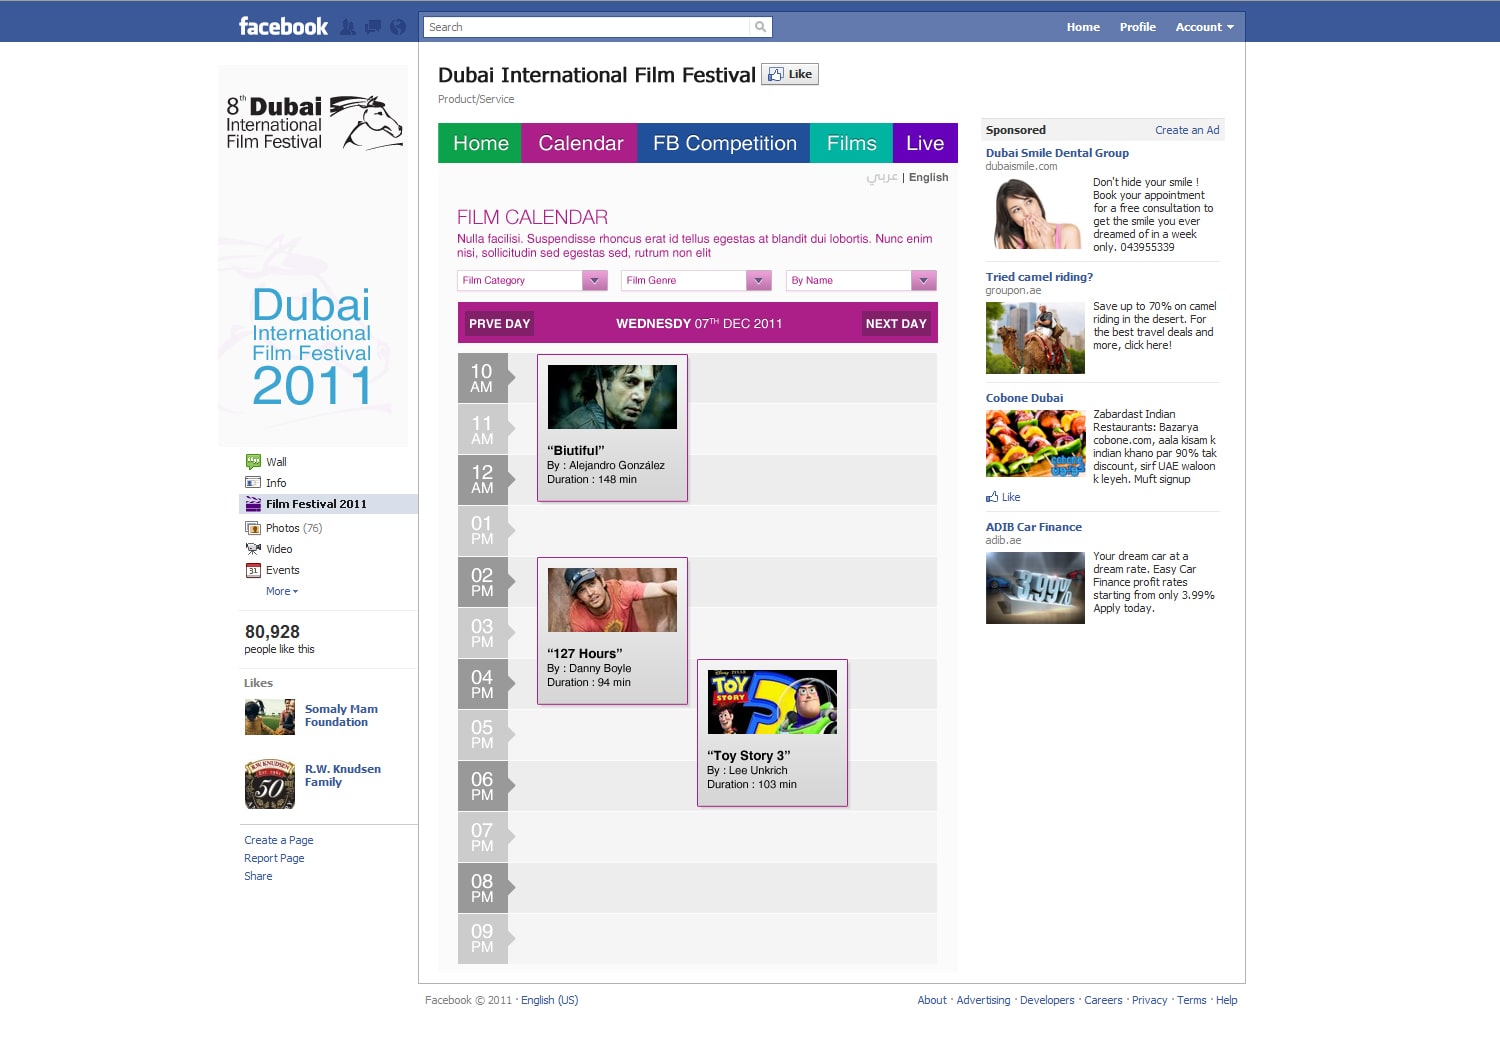The height and width of the screenshot is (1046, 1500).
Task: Click the 8th Dubai Film Festival logo
Action: point(314,123)
